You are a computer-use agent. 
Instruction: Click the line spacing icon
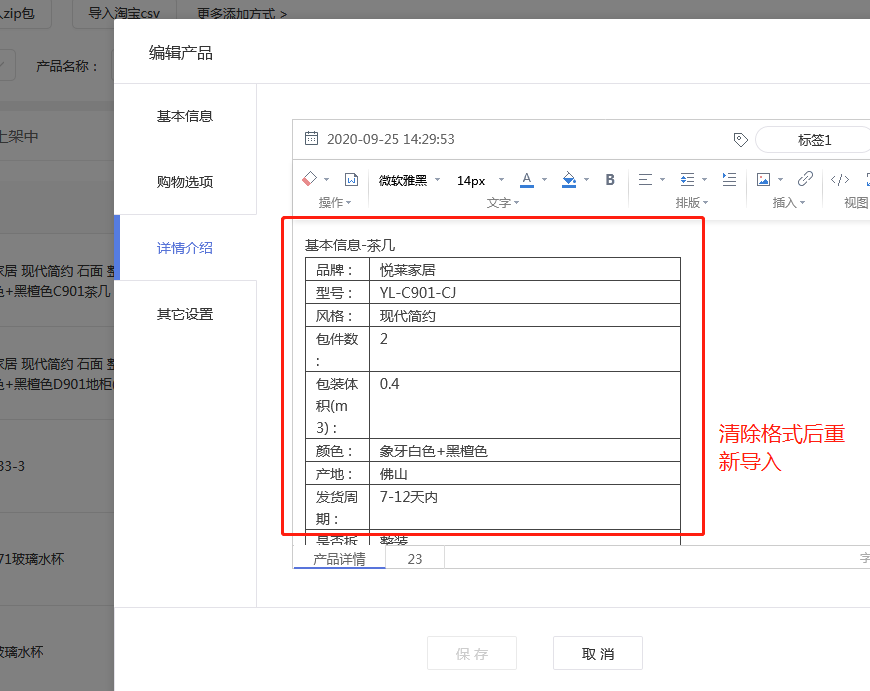[x=687, y=180]
